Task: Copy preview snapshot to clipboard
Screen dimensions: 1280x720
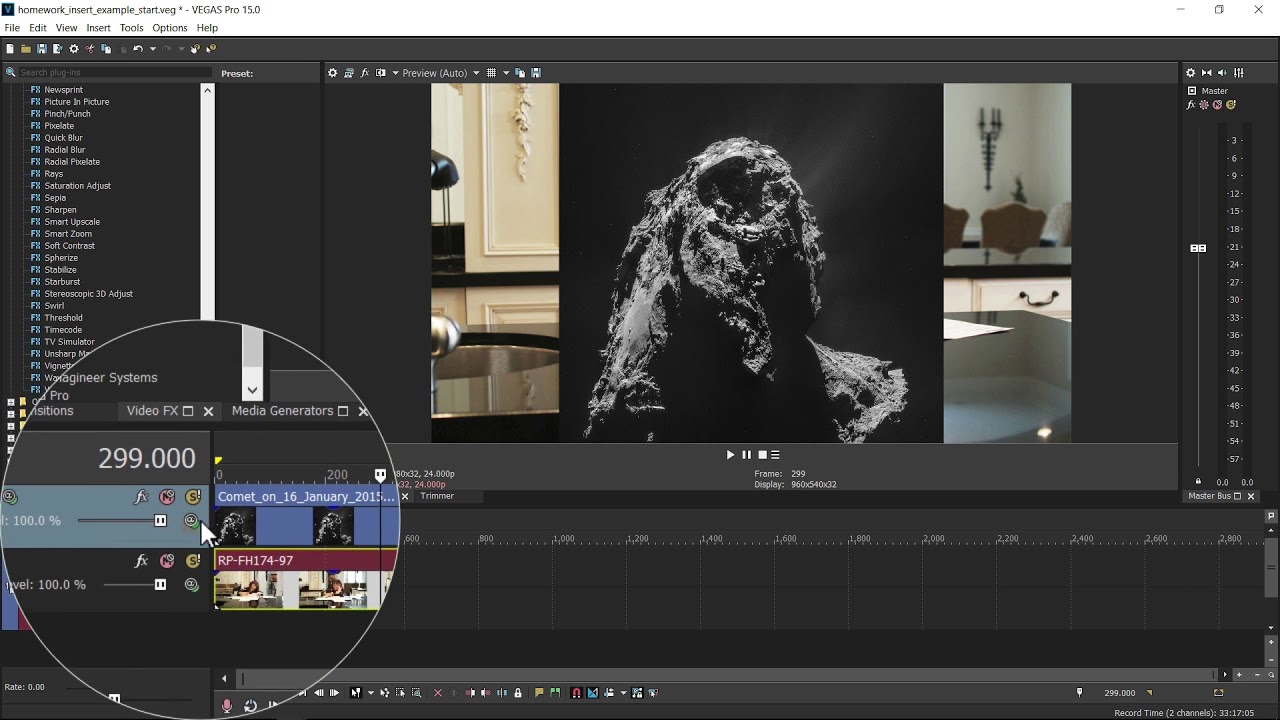Action: 520,73
